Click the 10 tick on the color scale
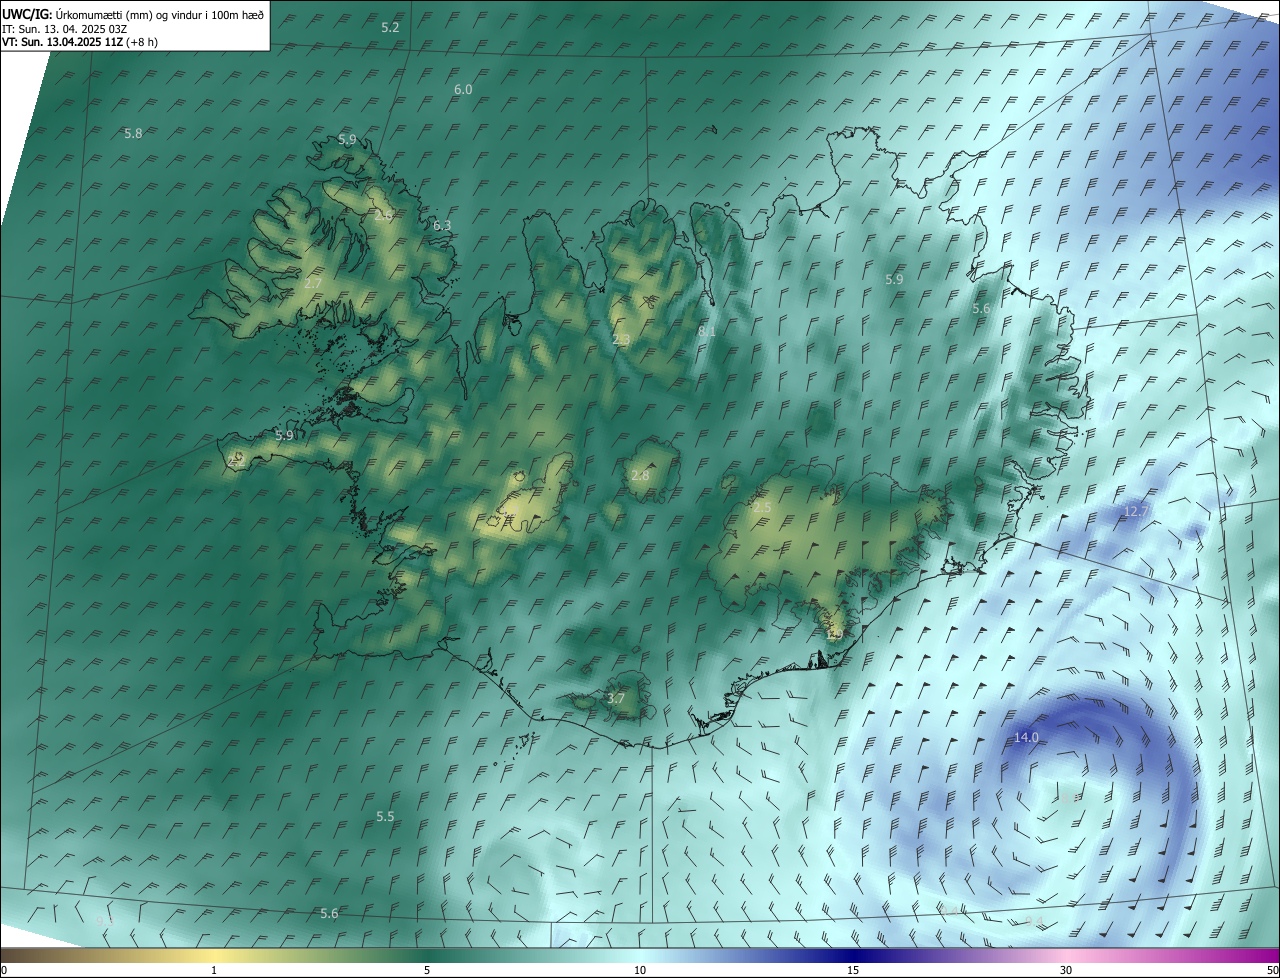 [640, 970]
